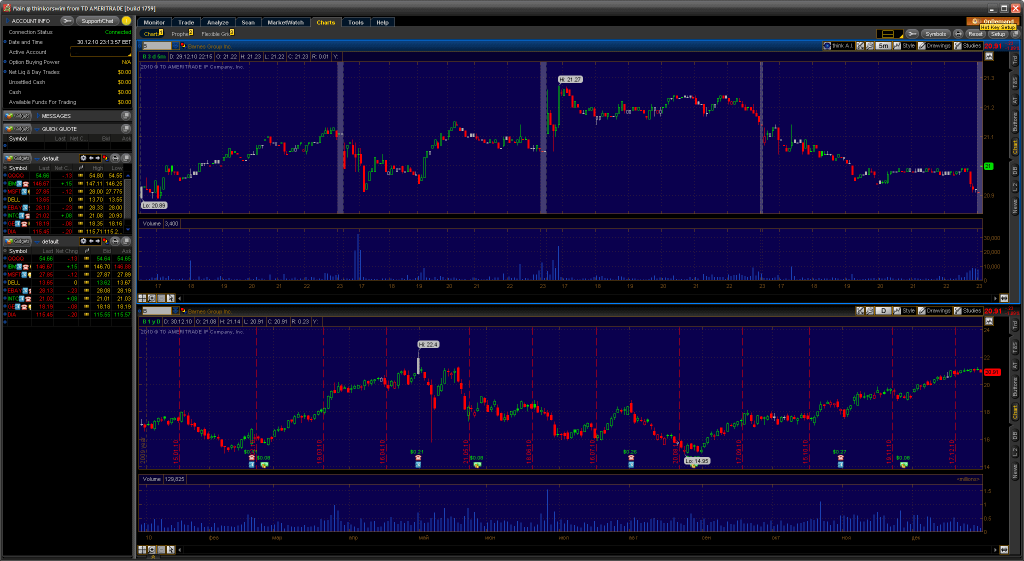Open Drawings tools on the upper chart
Viewport: 1024px width, 561px height.
pyautogui.click(x=937, y=46)
